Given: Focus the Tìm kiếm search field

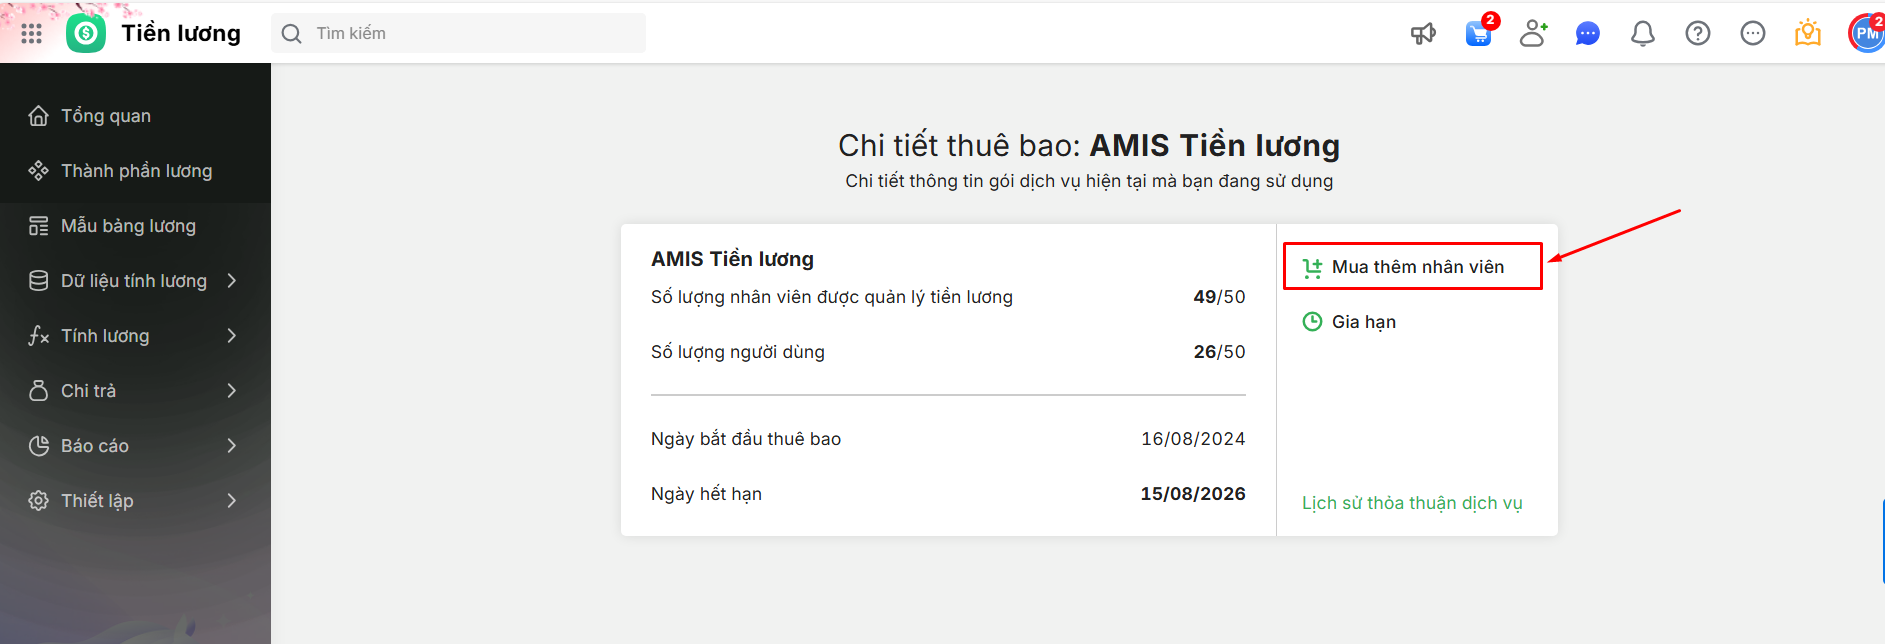Looking at the screenshot, I should (x=459, y=33).
